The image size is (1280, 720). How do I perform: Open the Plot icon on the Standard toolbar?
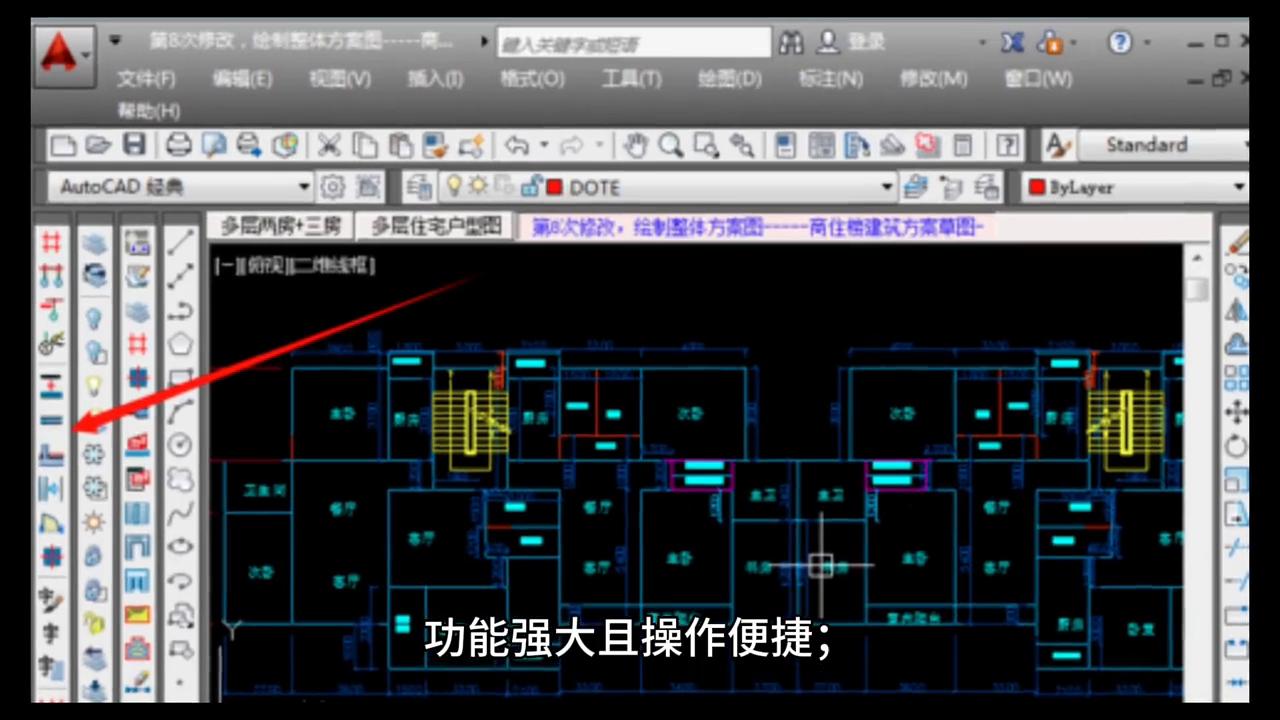pos(178,145)
